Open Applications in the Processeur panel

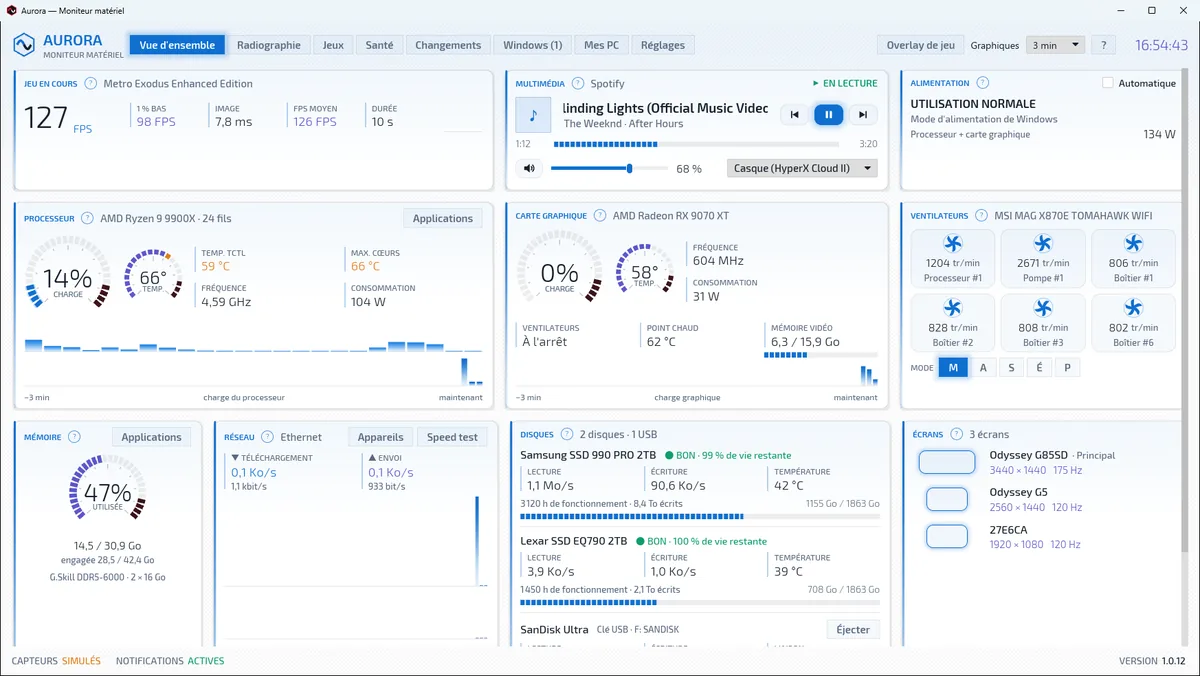click(443, 218)
